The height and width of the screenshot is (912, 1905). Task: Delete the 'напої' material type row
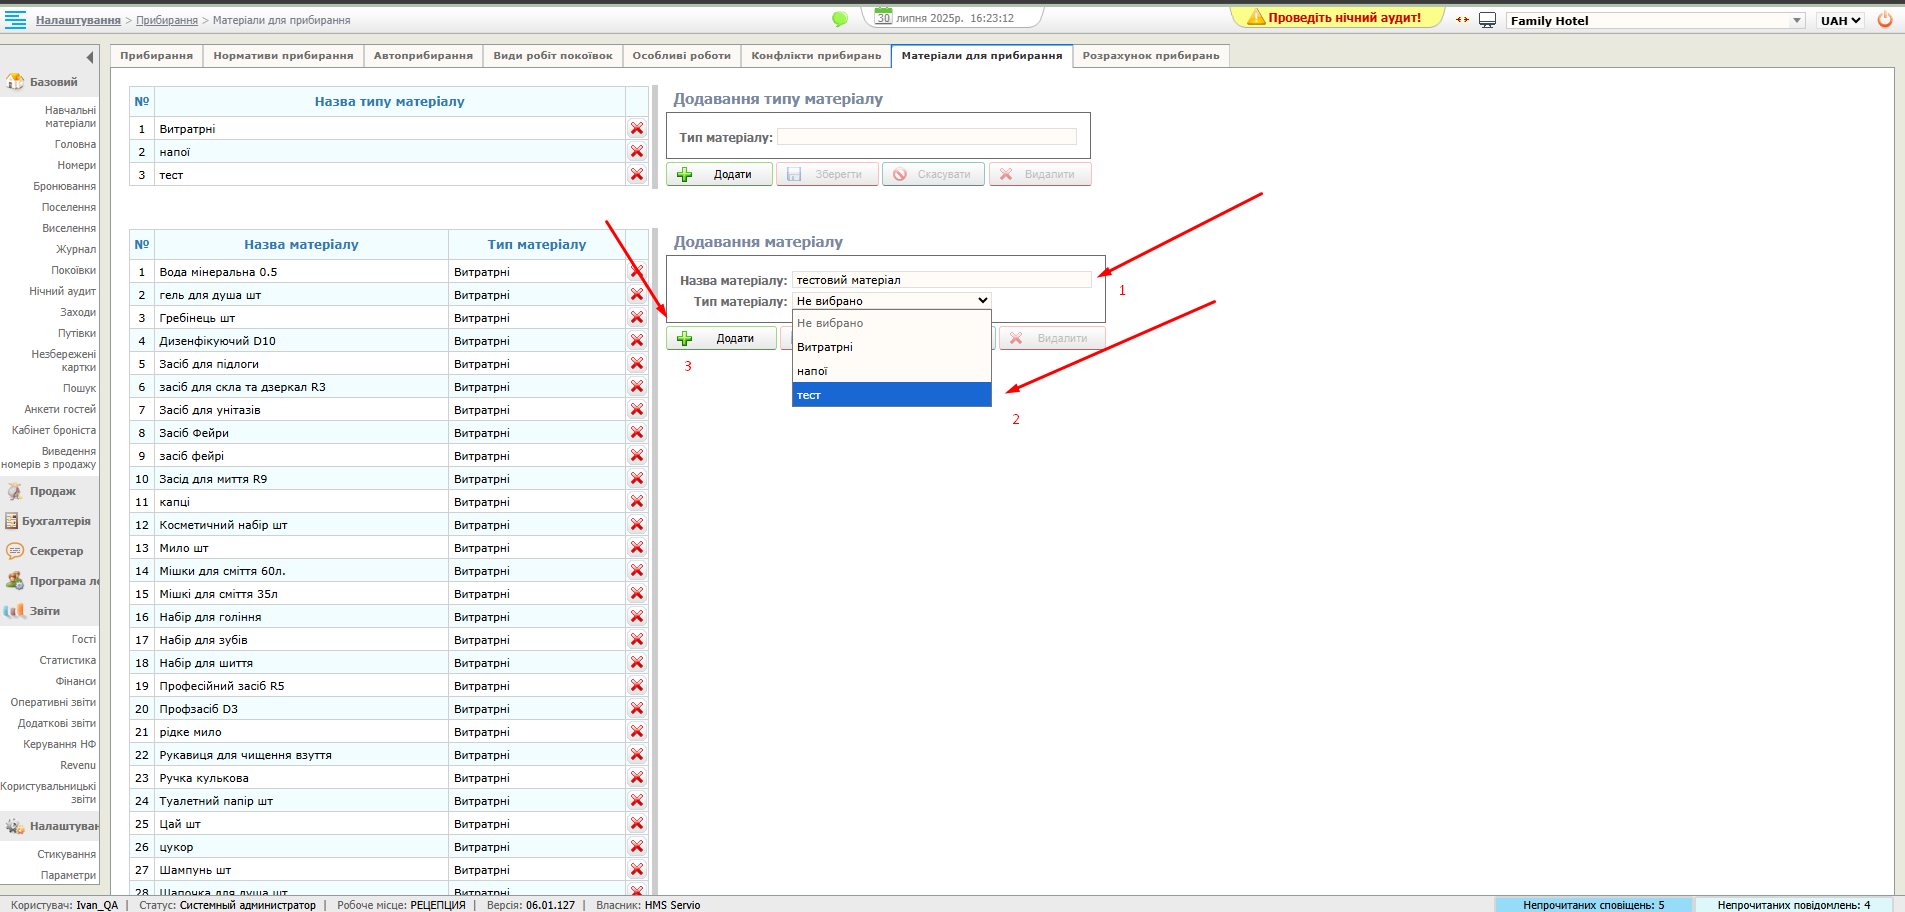tap(637, 152)
